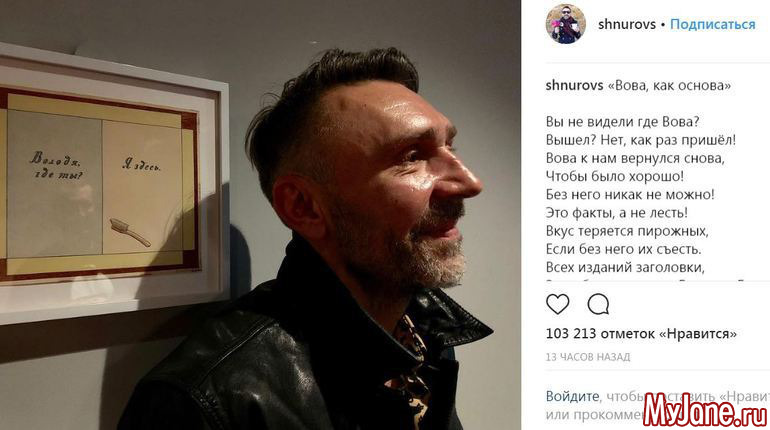Image resolution: width=770 pixels, height=430 pixels.
Task: Log in via the Войдите link
Action: click(572, 396)
